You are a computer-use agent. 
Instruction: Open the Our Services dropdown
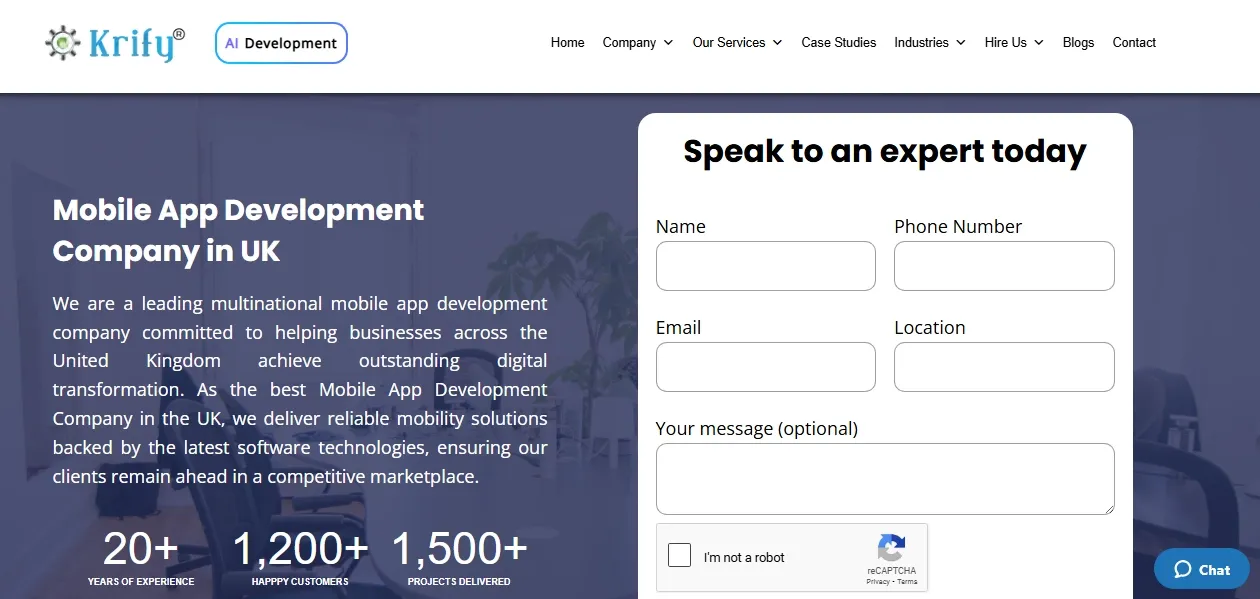737,43
